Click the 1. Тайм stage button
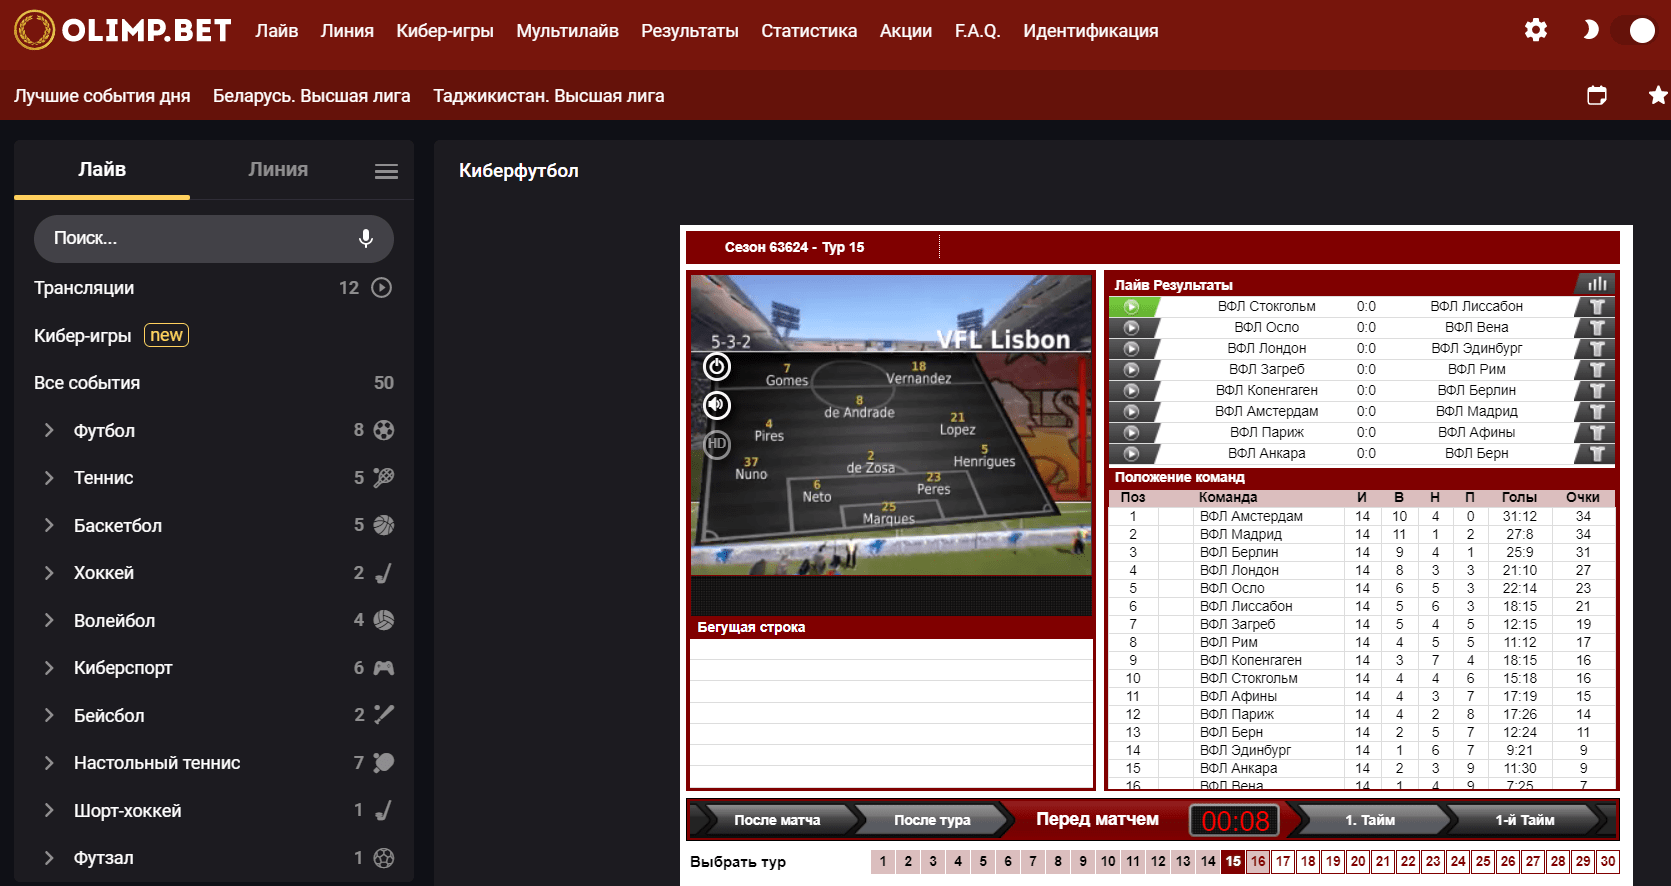The image size is (1671, 886). point(1370,820)
